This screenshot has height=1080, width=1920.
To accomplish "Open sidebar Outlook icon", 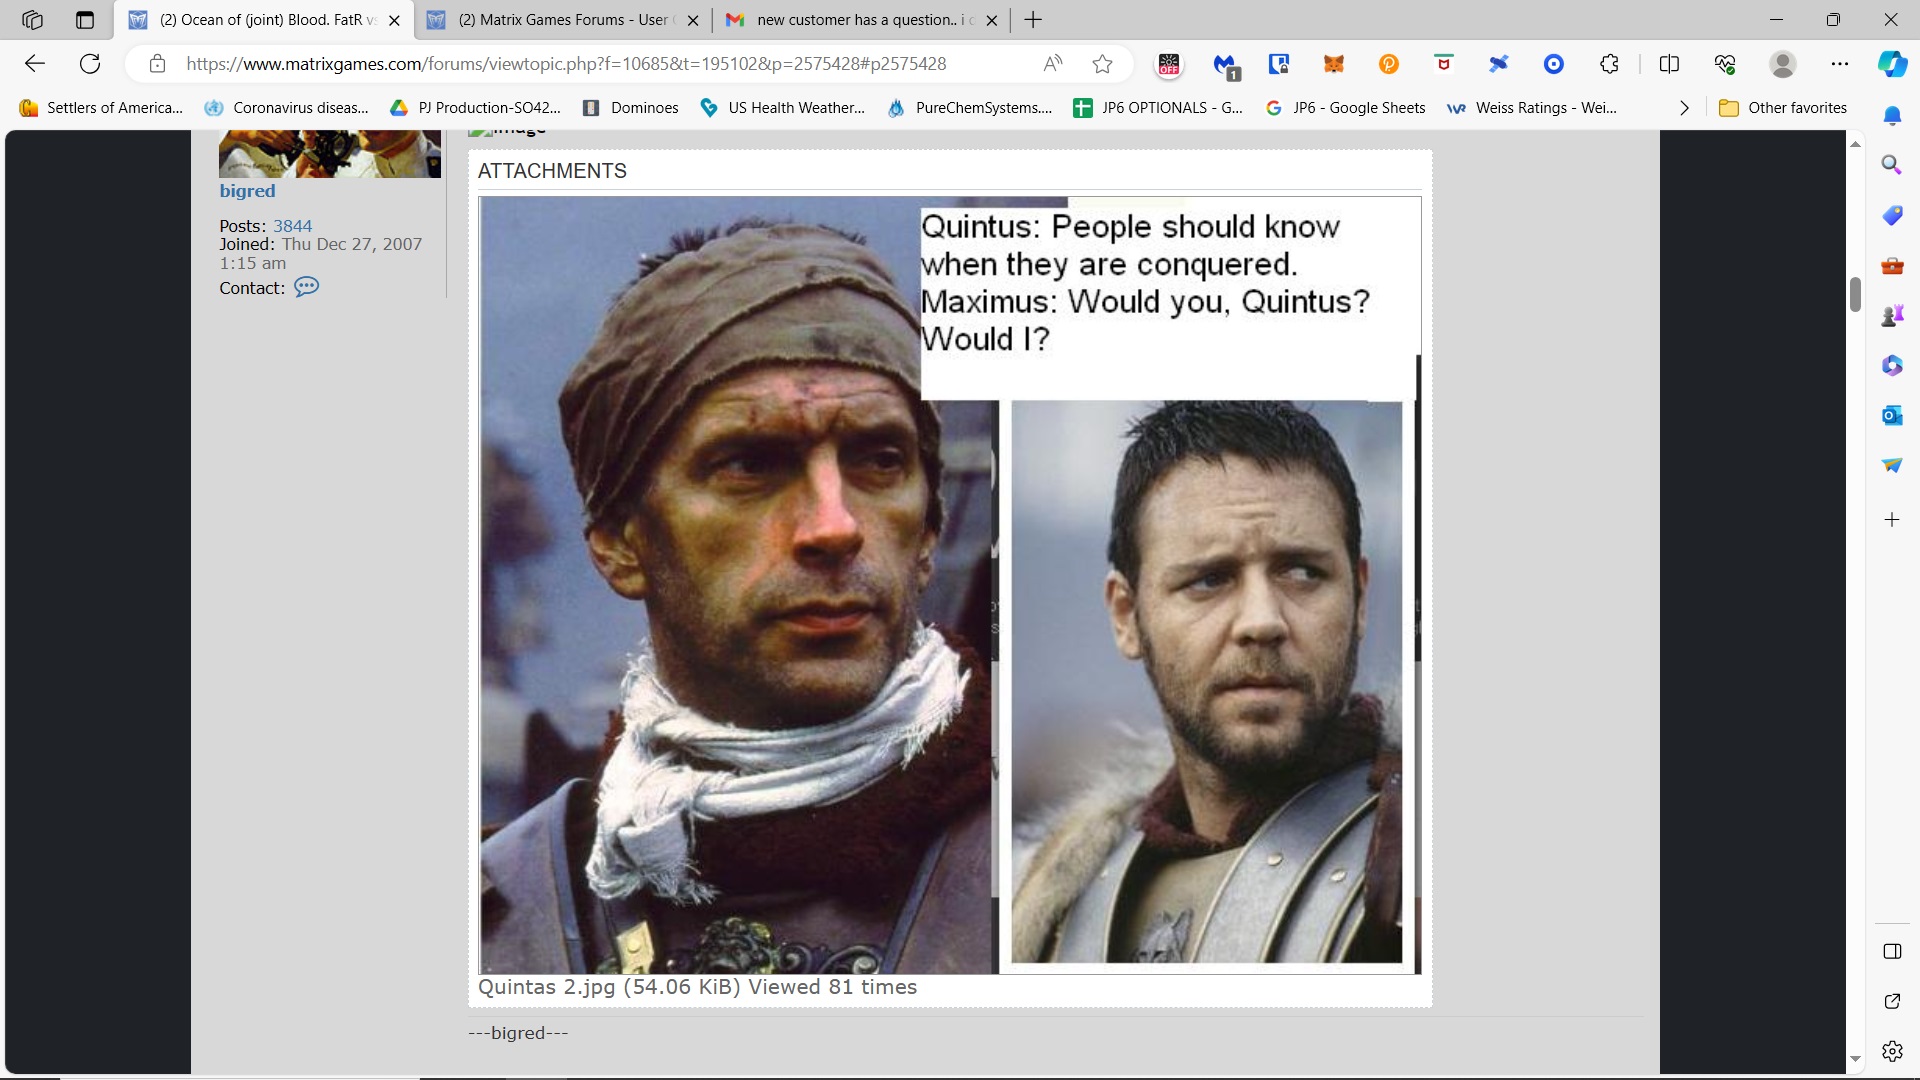I will 1892,415.
